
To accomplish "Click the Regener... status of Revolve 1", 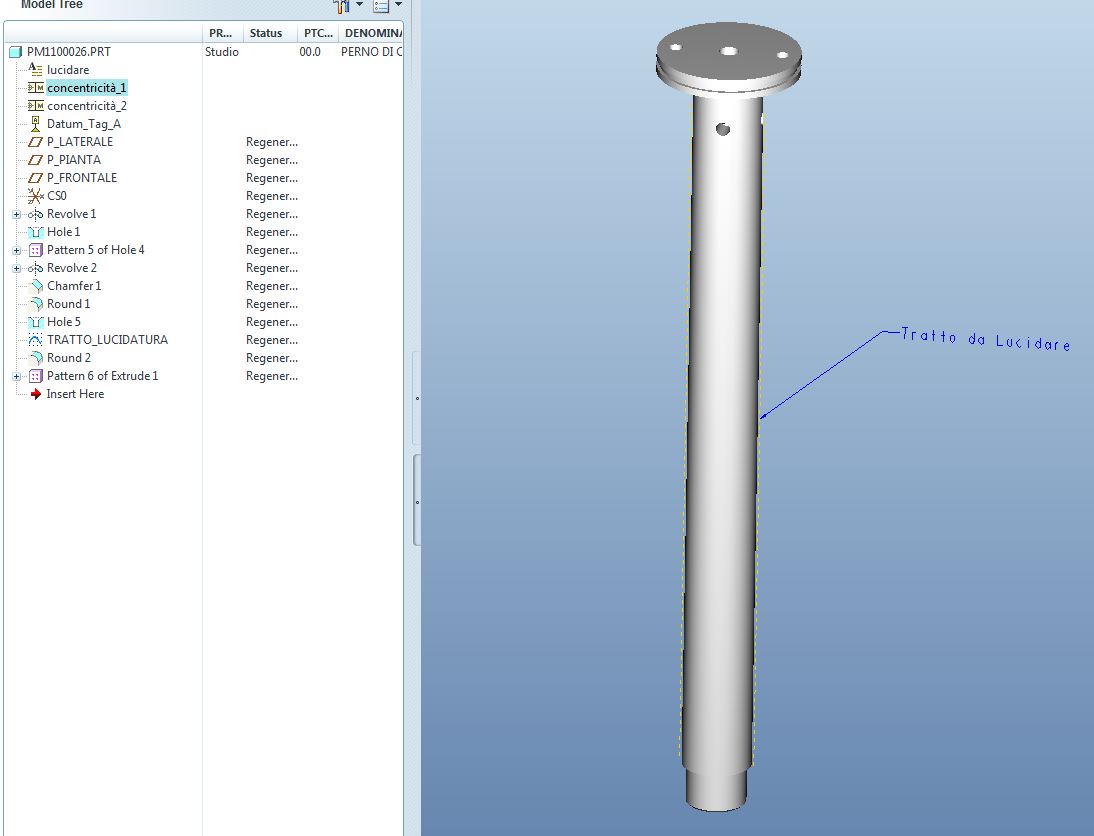I will [x=271, y=214].
